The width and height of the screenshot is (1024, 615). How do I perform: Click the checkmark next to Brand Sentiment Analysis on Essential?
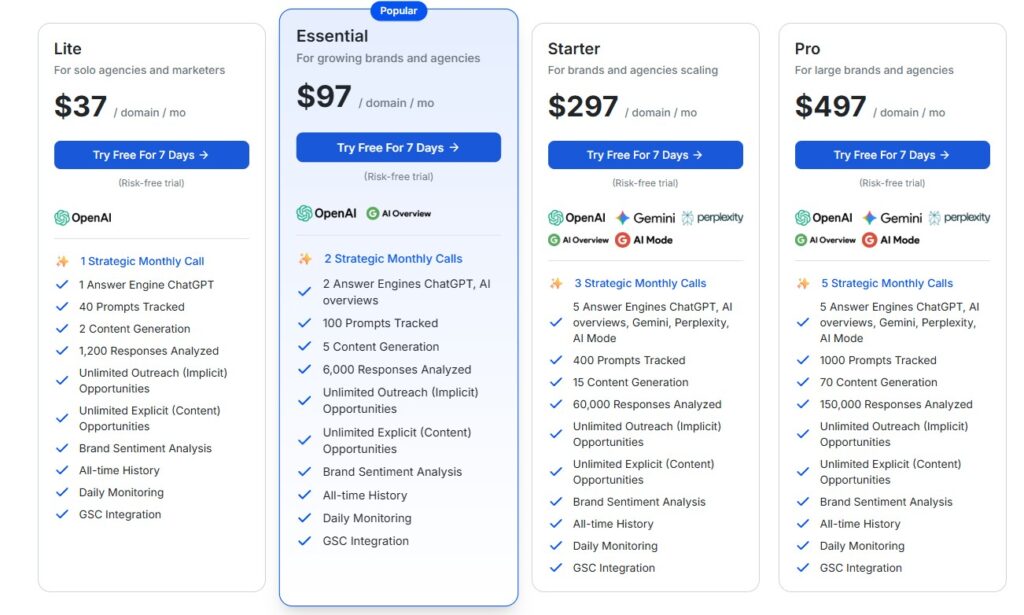305,472
